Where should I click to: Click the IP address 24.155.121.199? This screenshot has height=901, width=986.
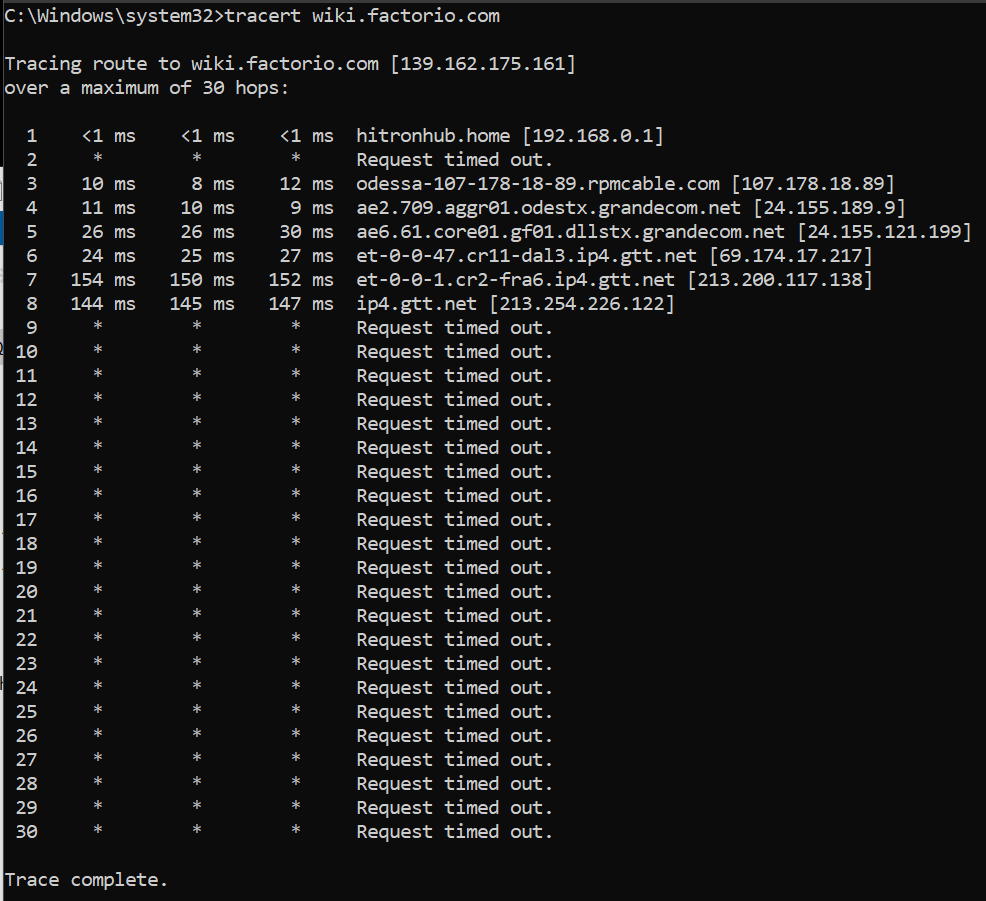(x=884, y=232)
